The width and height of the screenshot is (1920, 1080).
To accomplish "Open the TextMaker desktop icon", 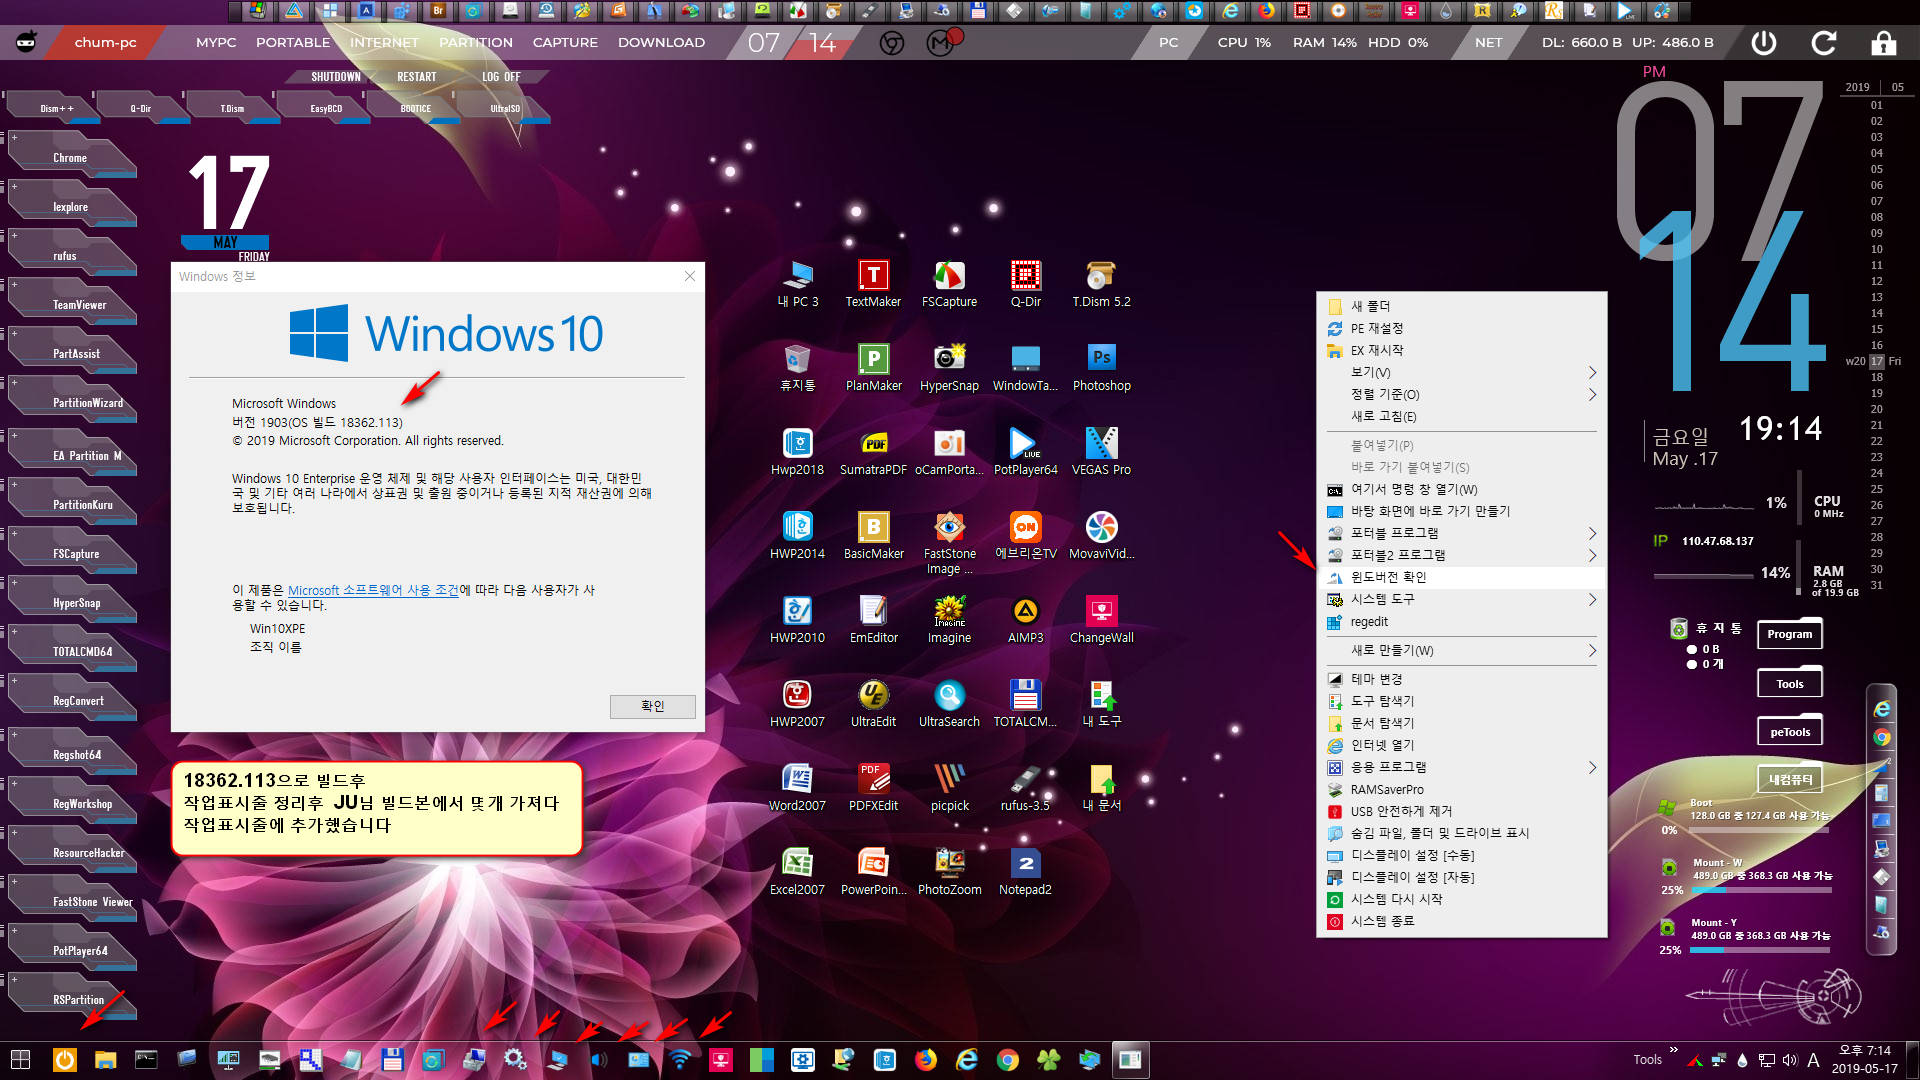I will [873, 284].
